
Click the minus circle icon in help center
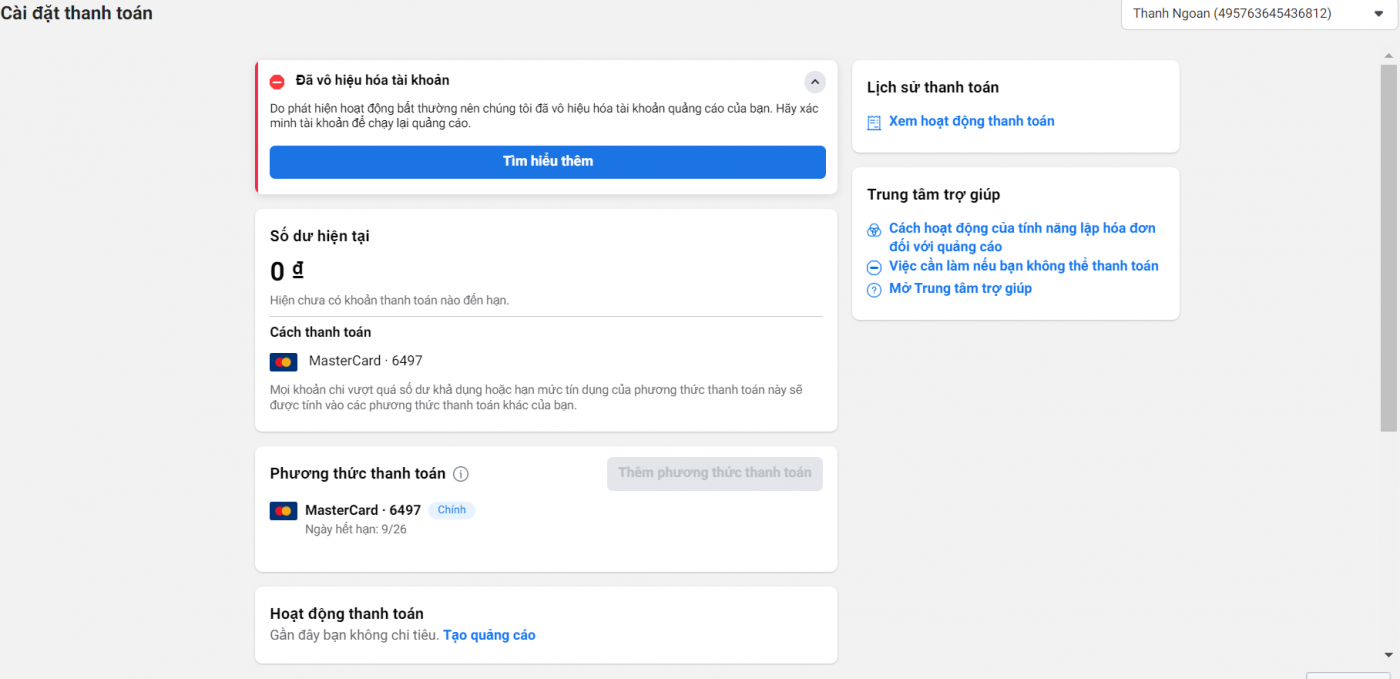[x=874, y=267]
